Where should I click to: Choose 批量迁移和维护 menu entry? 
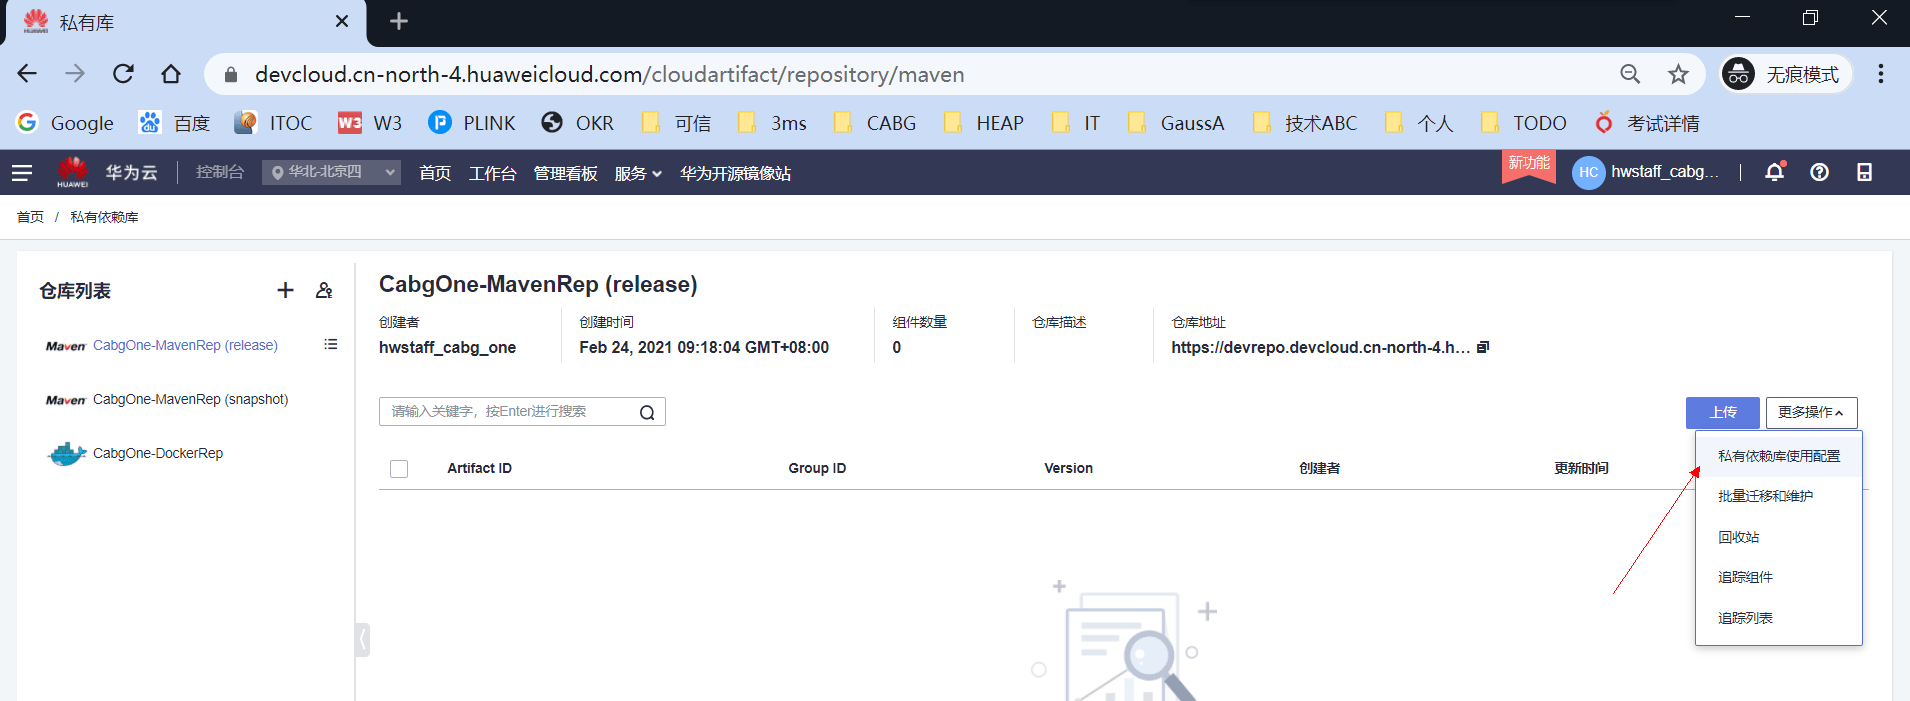[1779, 496]
